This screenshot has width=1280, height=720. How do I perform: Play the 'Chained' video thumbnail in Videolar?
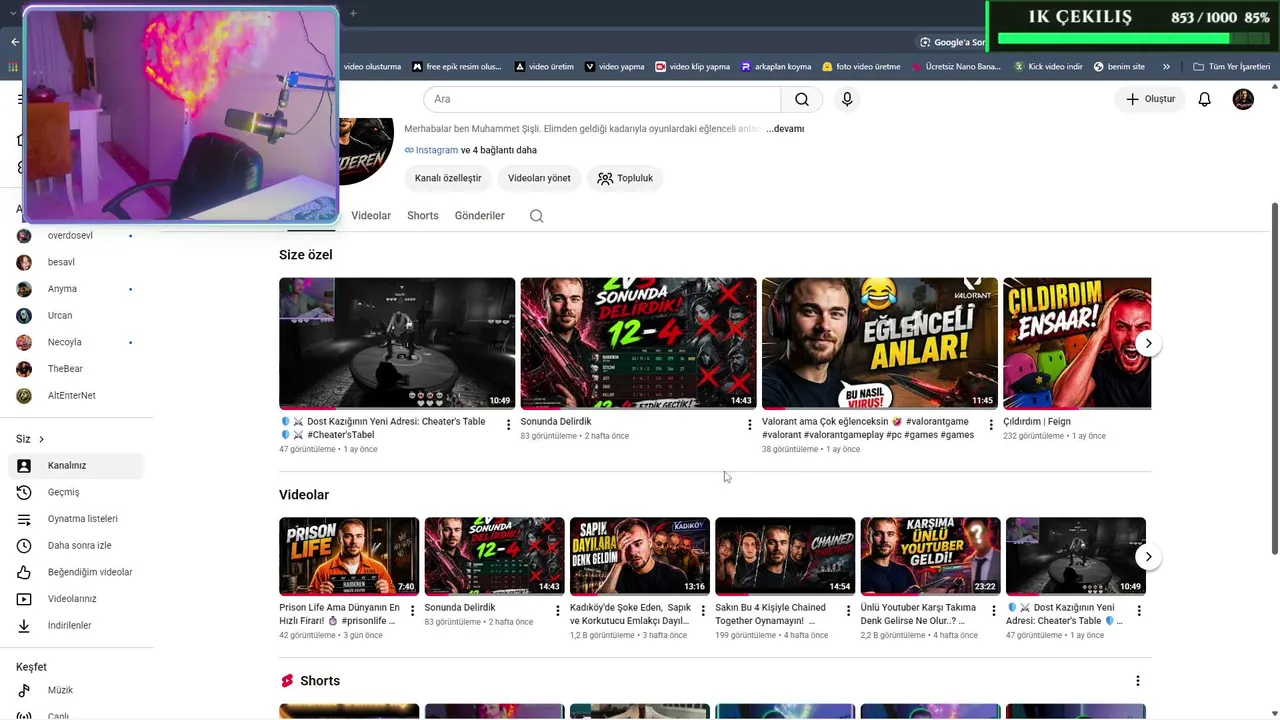tap(785, 556)
